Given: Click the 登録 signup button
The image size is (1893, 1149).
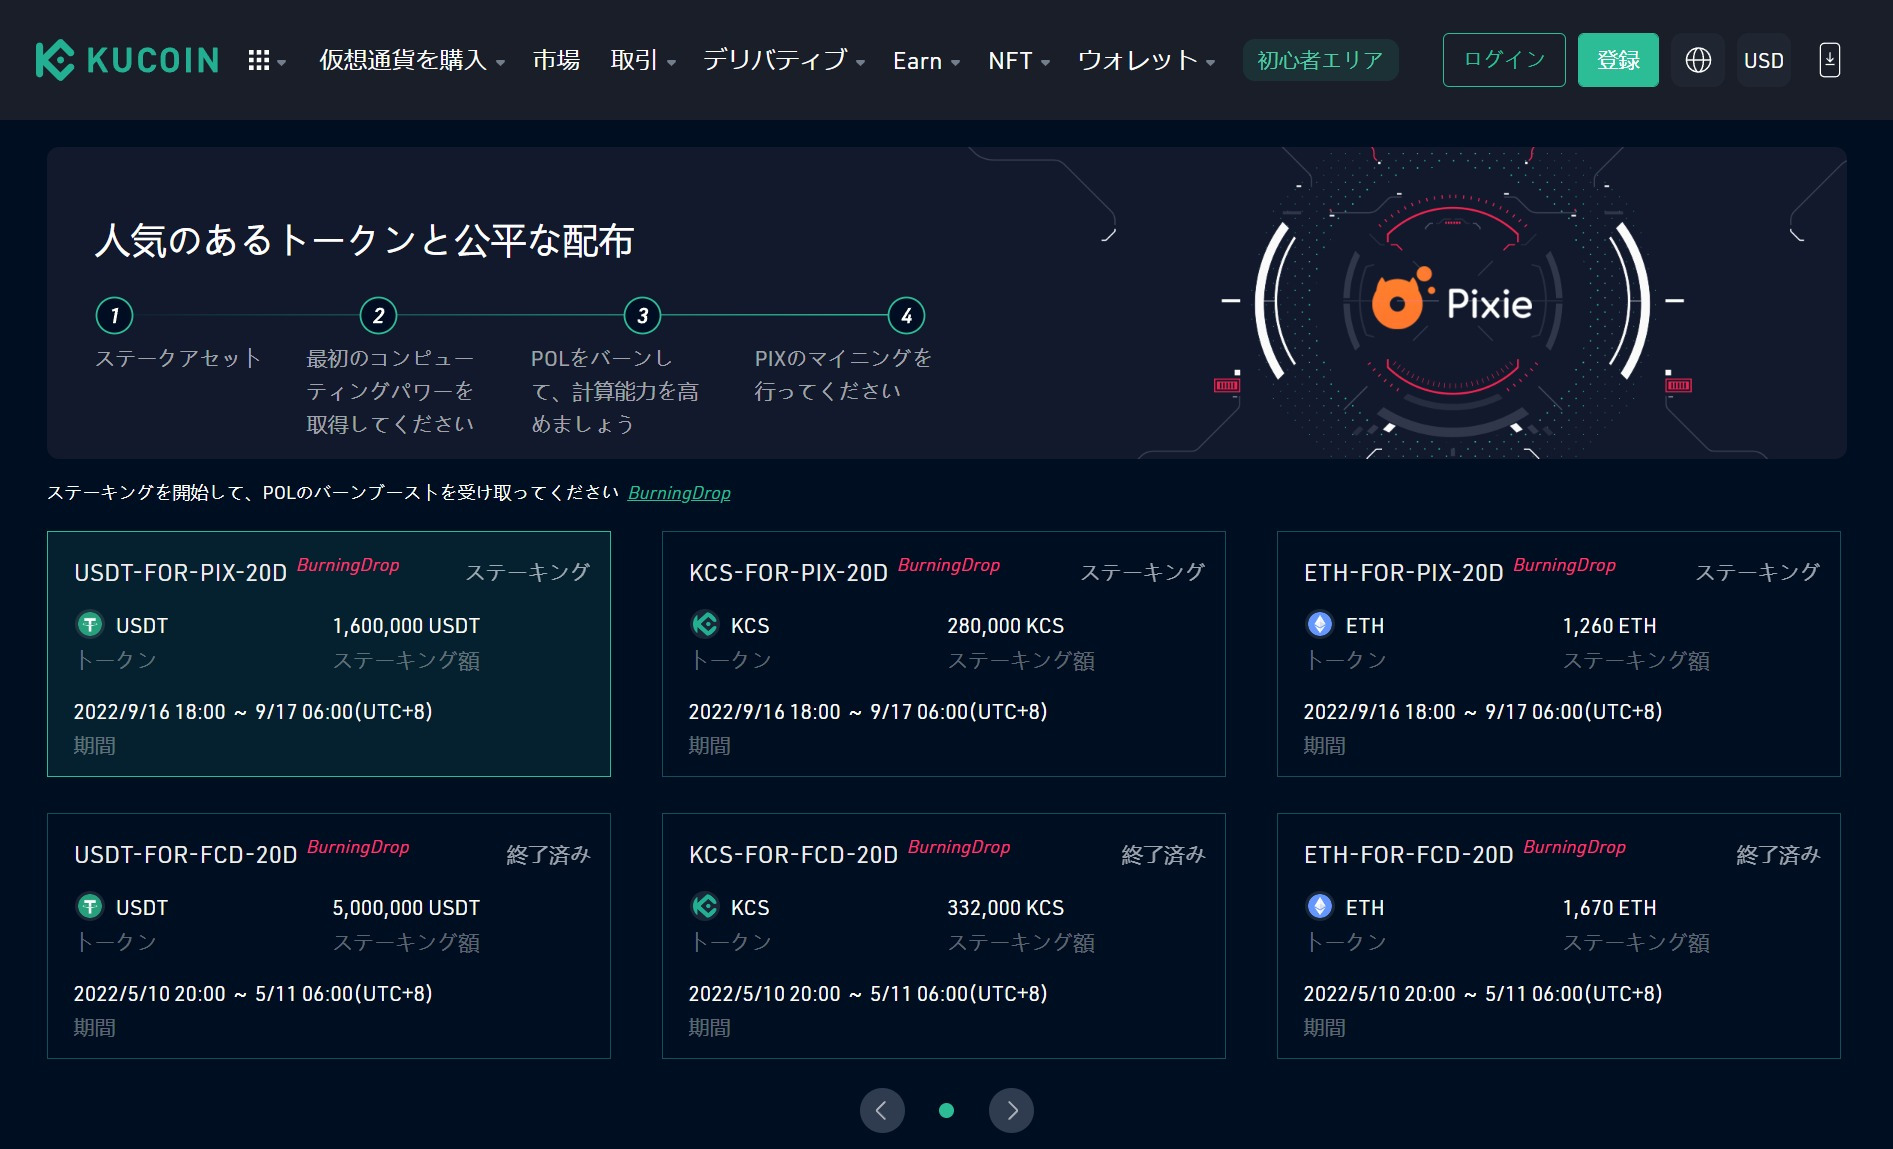Looking at the screenshot, I should tap(1618, 60).
